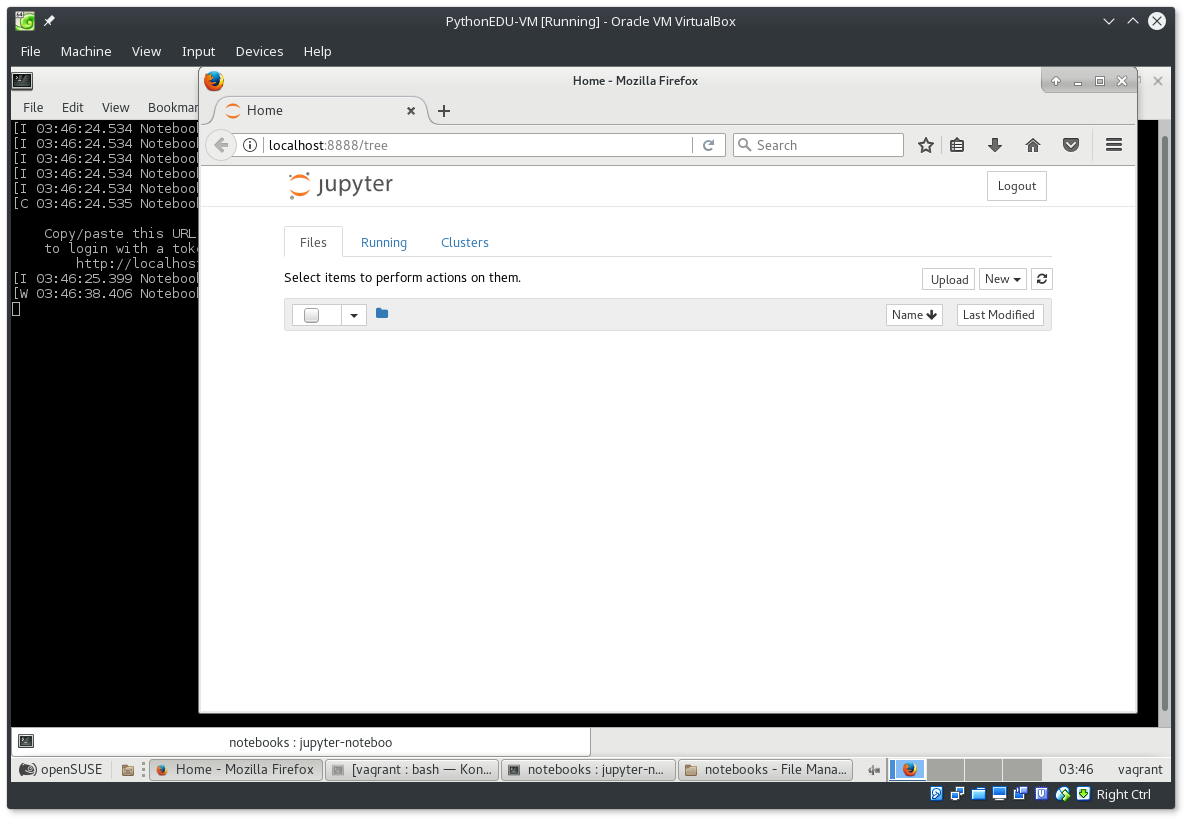1188x822 pixels.
Task: Open the New notebook dropdown
Action: click(x=1002, y=279)
